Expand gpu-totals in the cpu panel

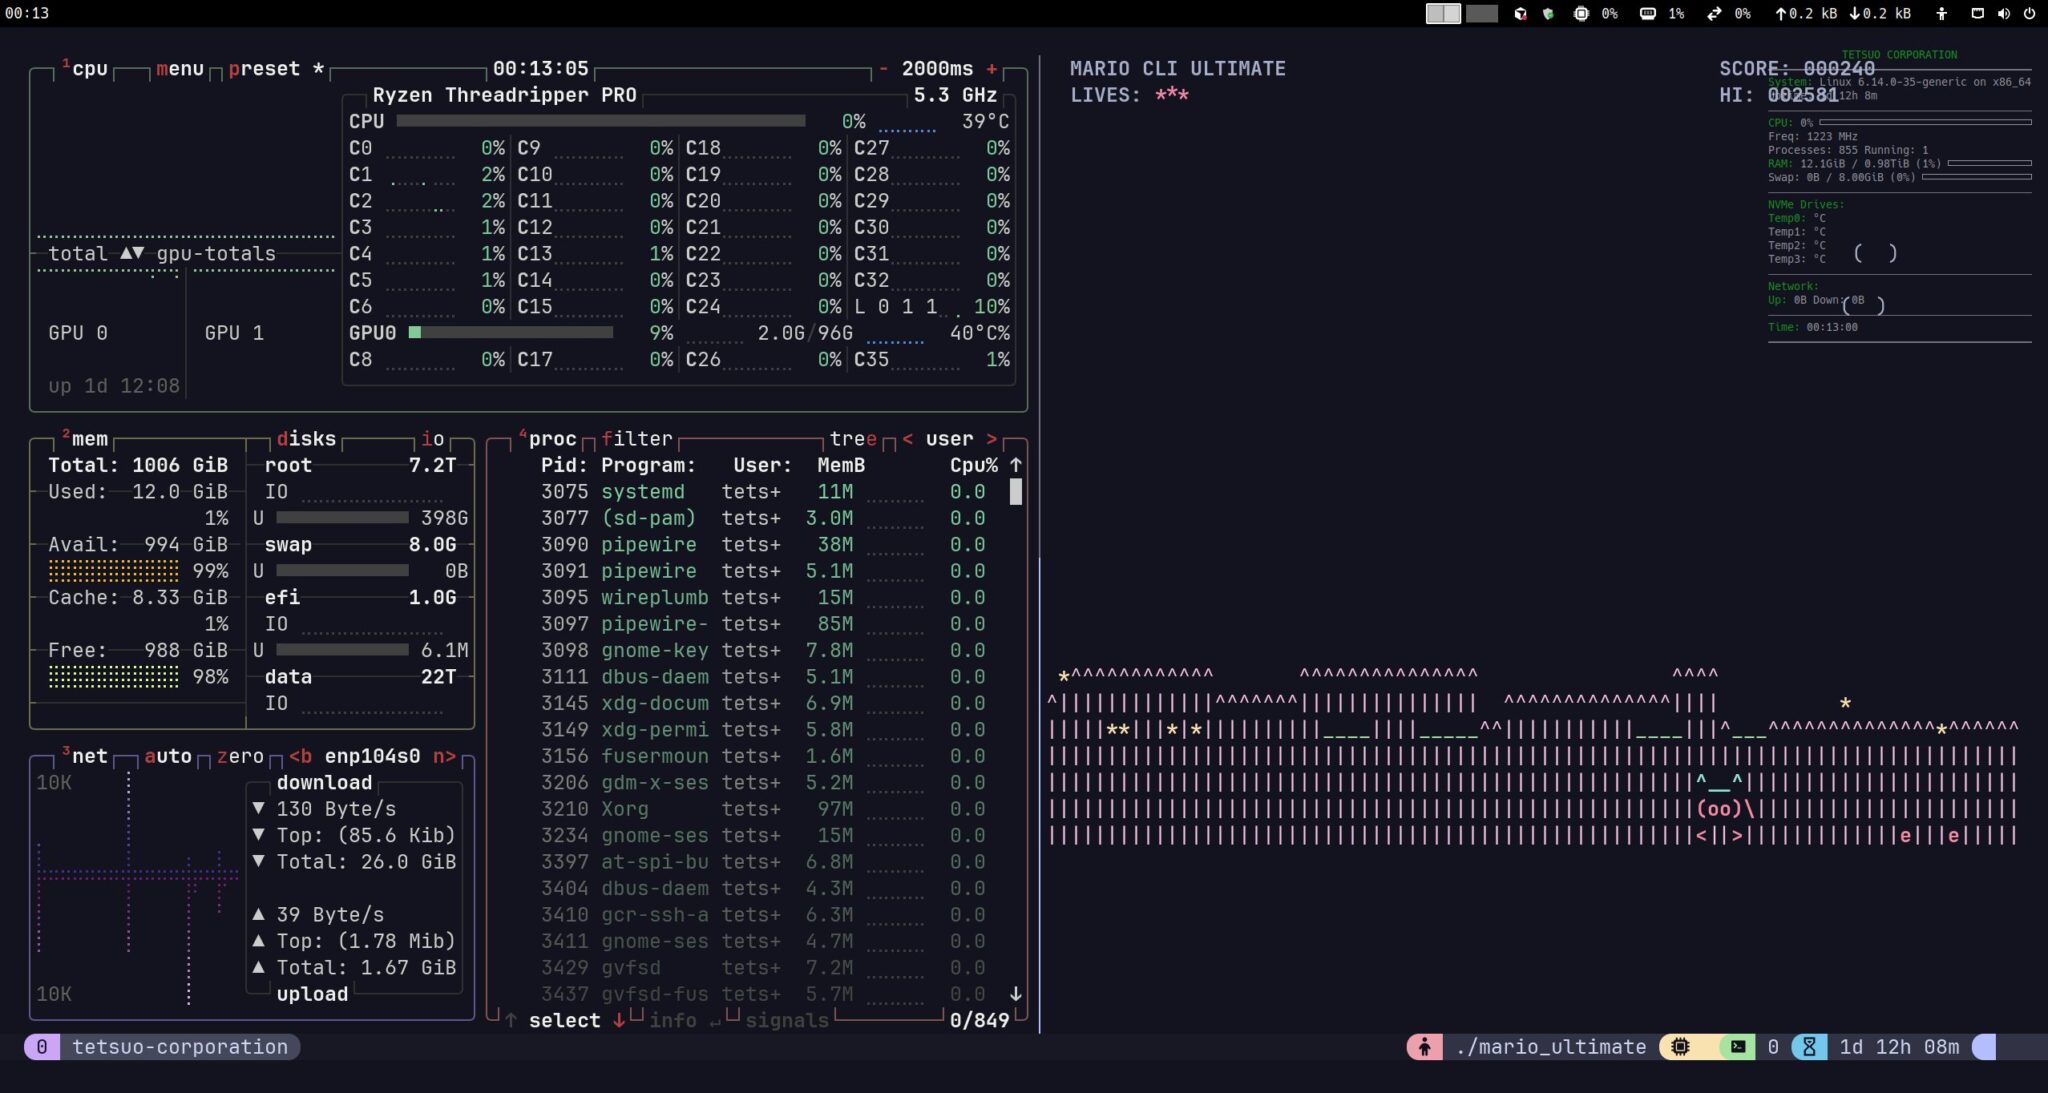tap(218, 253)
